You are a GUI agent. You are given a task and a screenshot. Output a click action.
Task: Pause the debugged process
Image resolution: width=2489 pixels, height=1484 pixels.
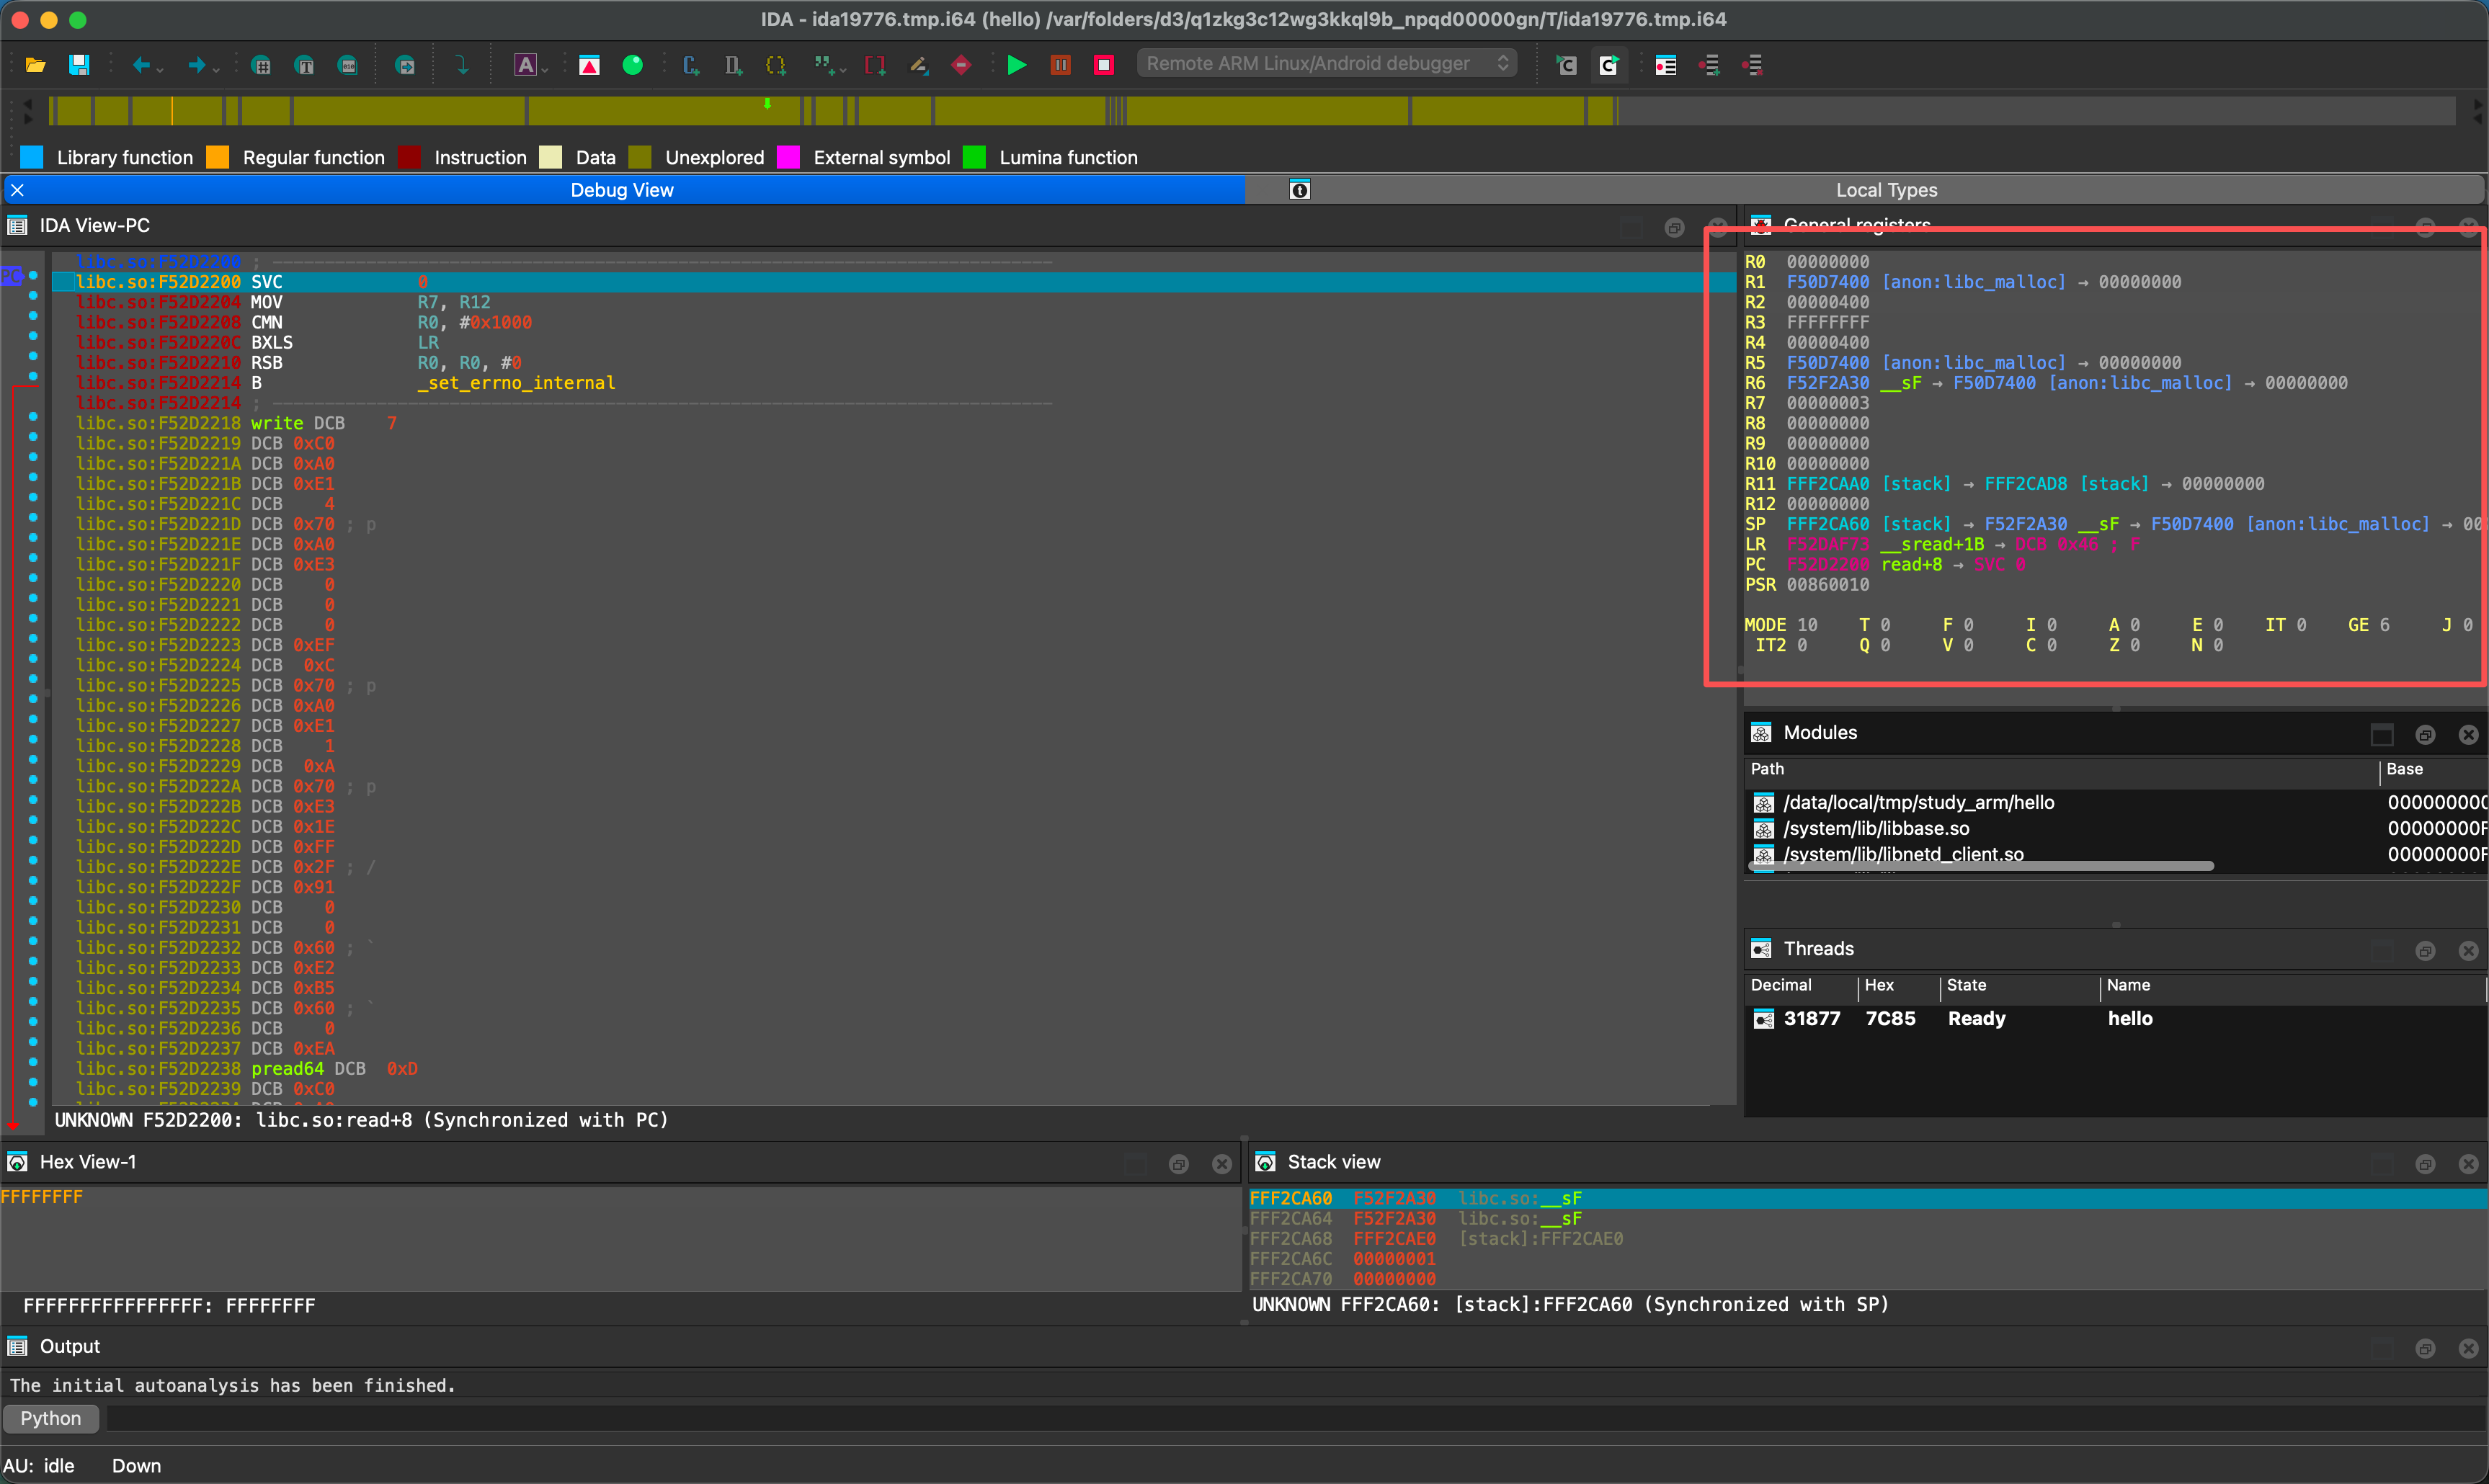pyautogui.click(x=1060, y=65)
